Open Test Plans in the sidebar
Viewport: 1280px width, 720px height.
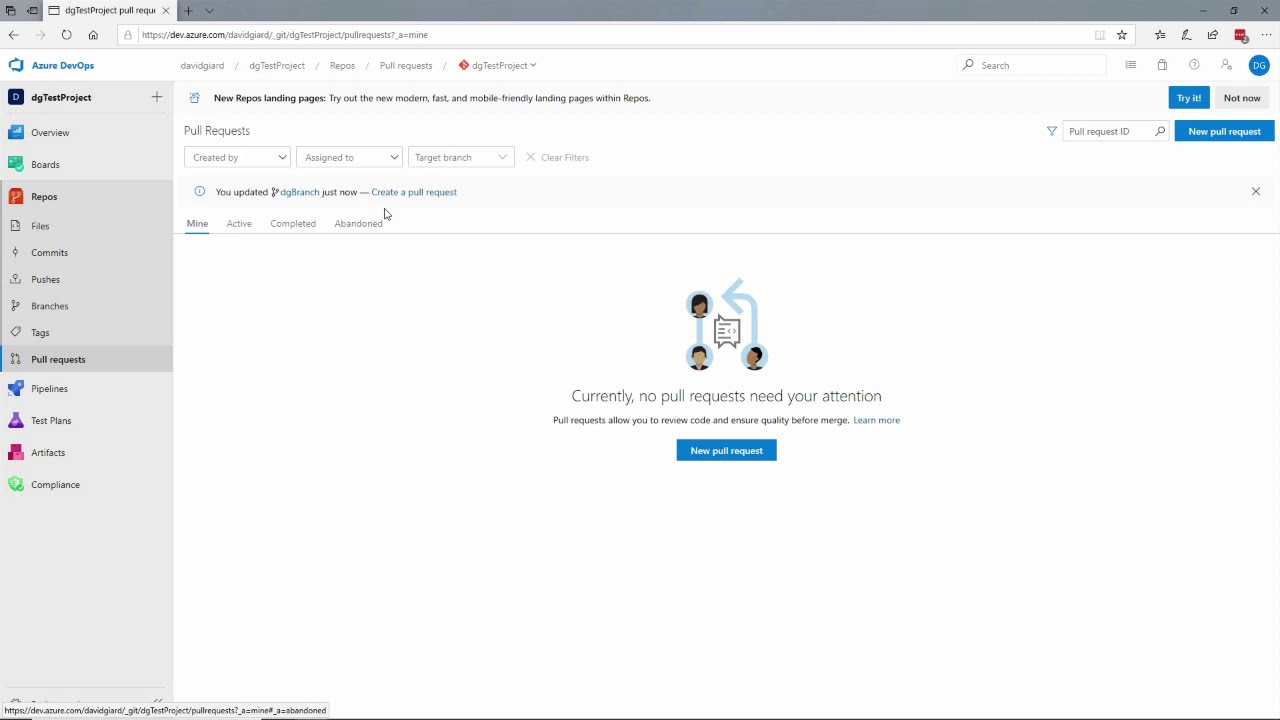coord(51,420)
